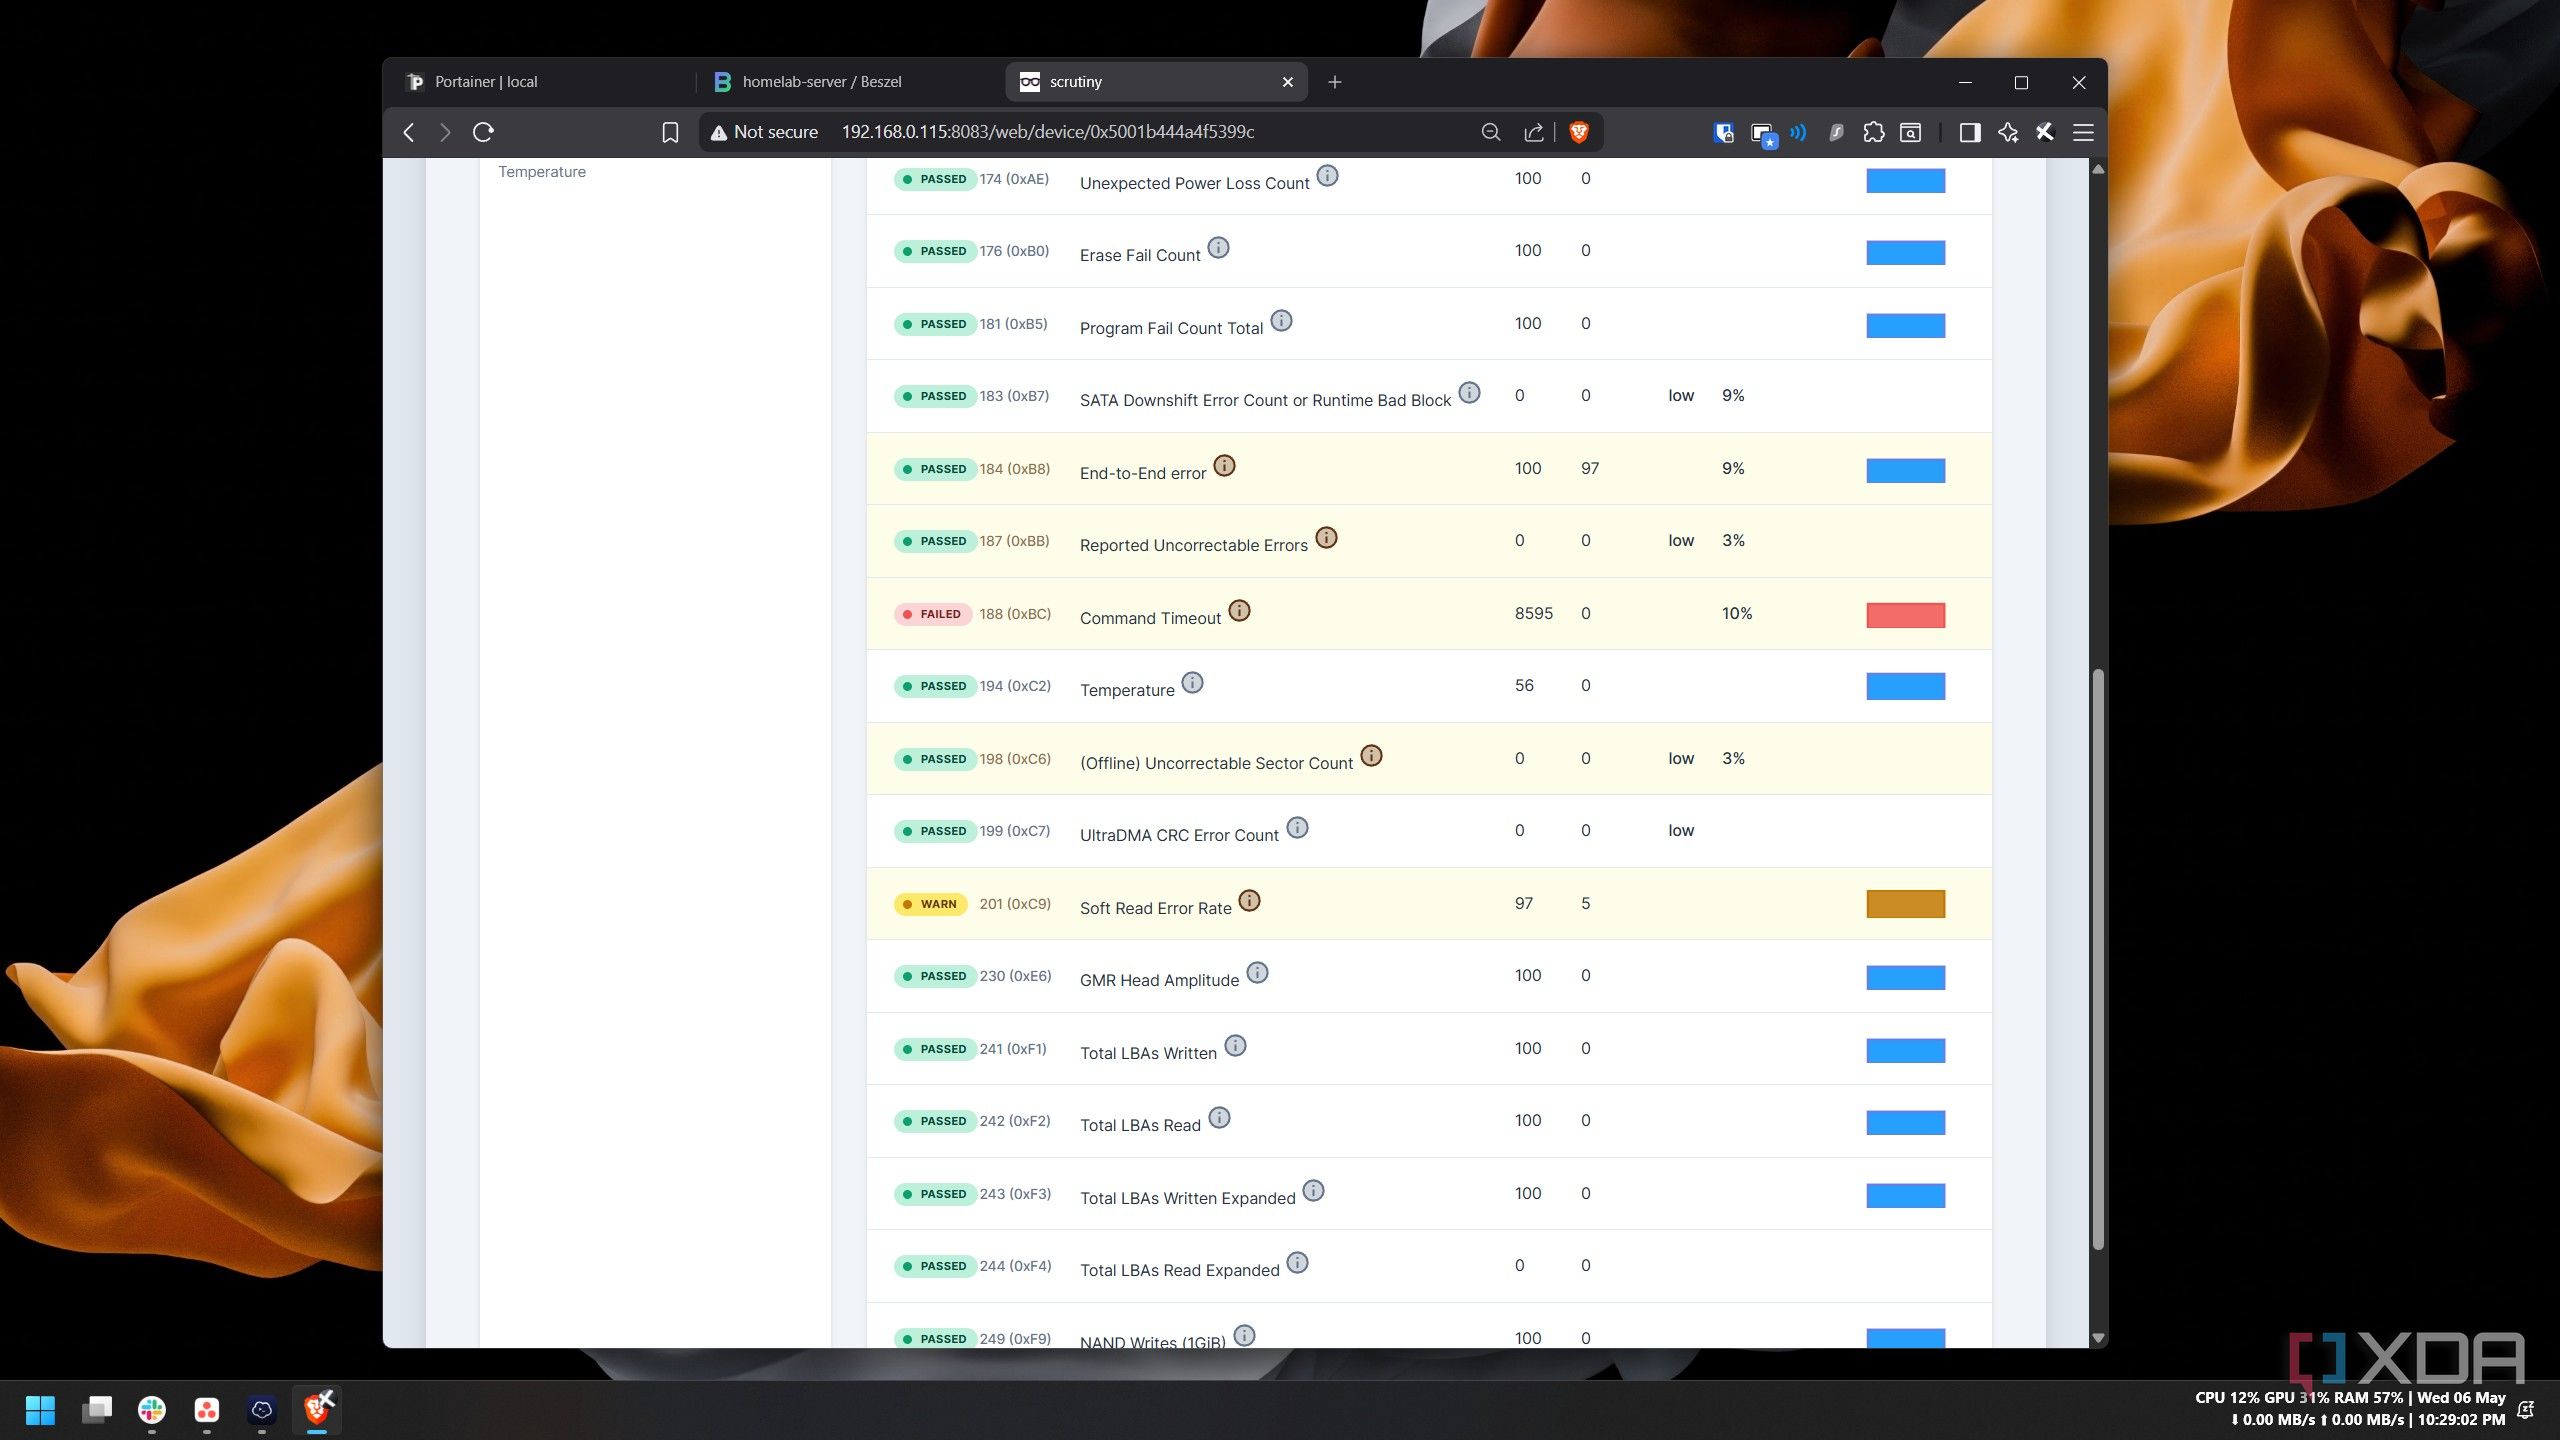
Task: Open Windows Start menu
Action: click(40, 1410)
